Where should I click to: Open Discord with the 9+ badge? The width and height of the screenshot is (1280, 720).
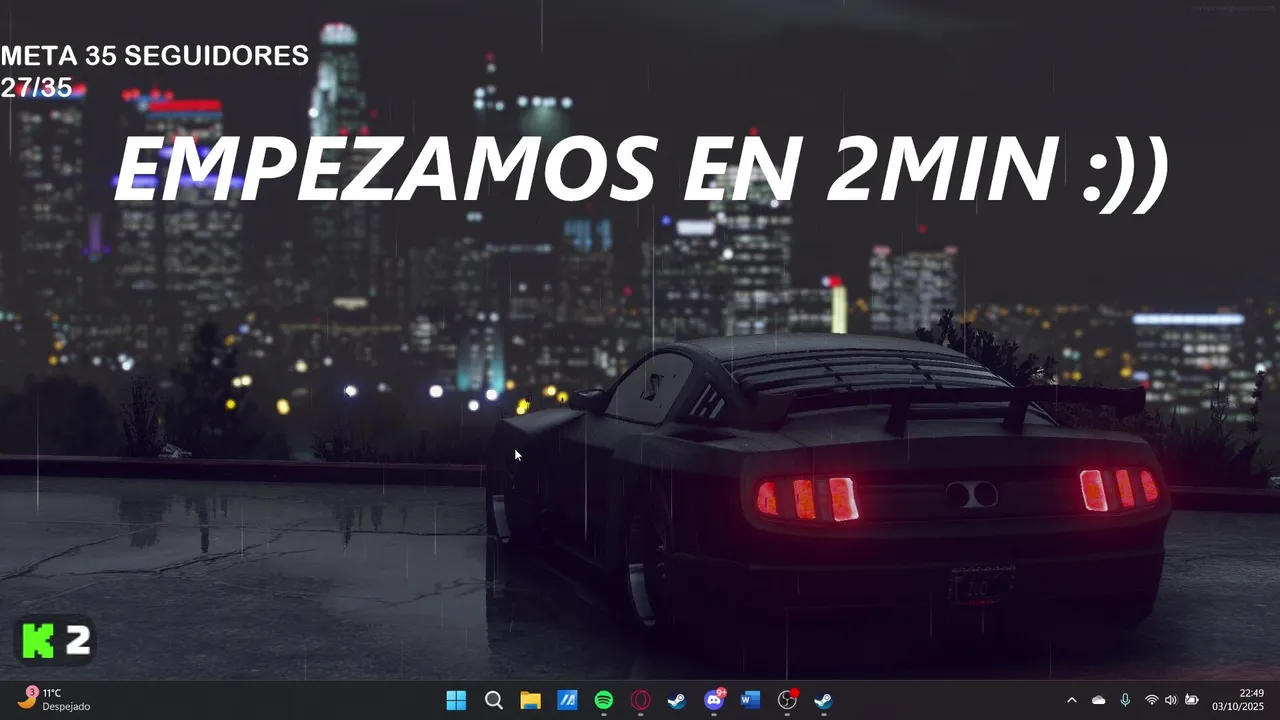point(714,700)
